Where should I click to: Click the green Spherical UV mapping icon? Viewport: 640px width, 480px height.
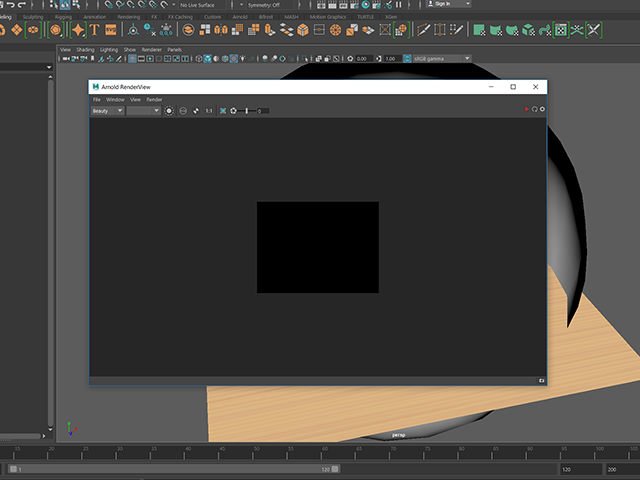pyautogui.click(x=512, y=30)
